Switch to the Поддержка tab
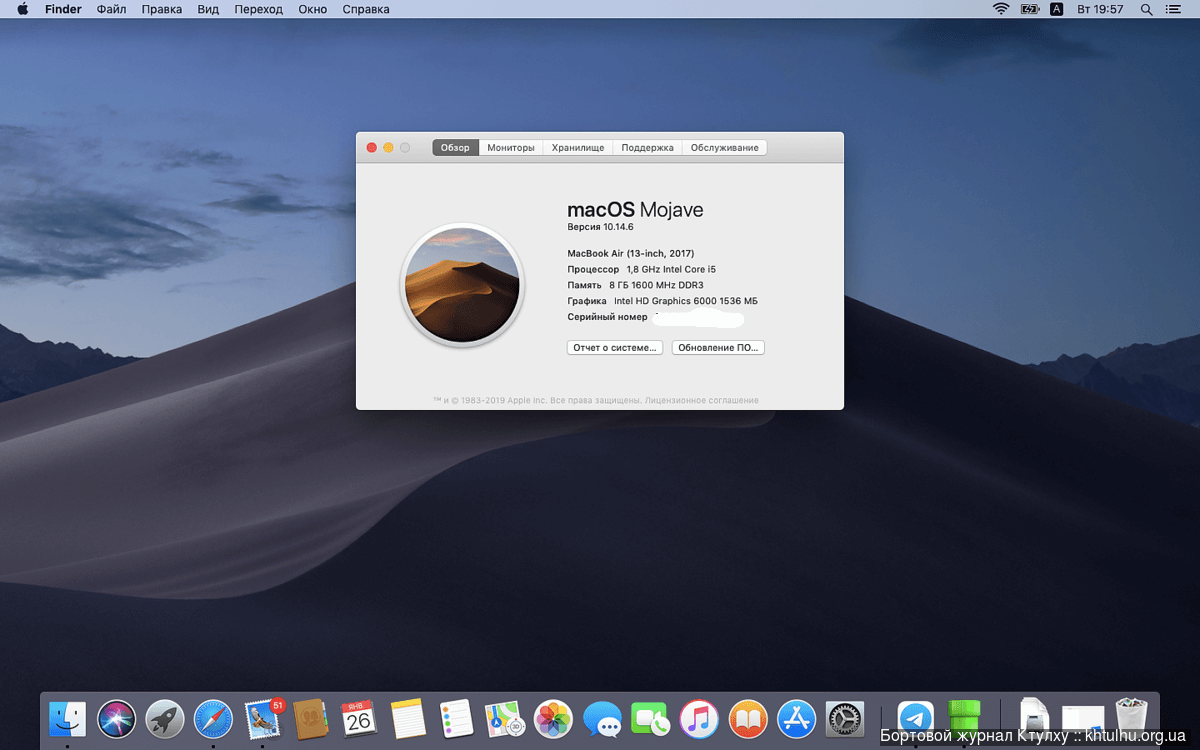 click(647, 147)
